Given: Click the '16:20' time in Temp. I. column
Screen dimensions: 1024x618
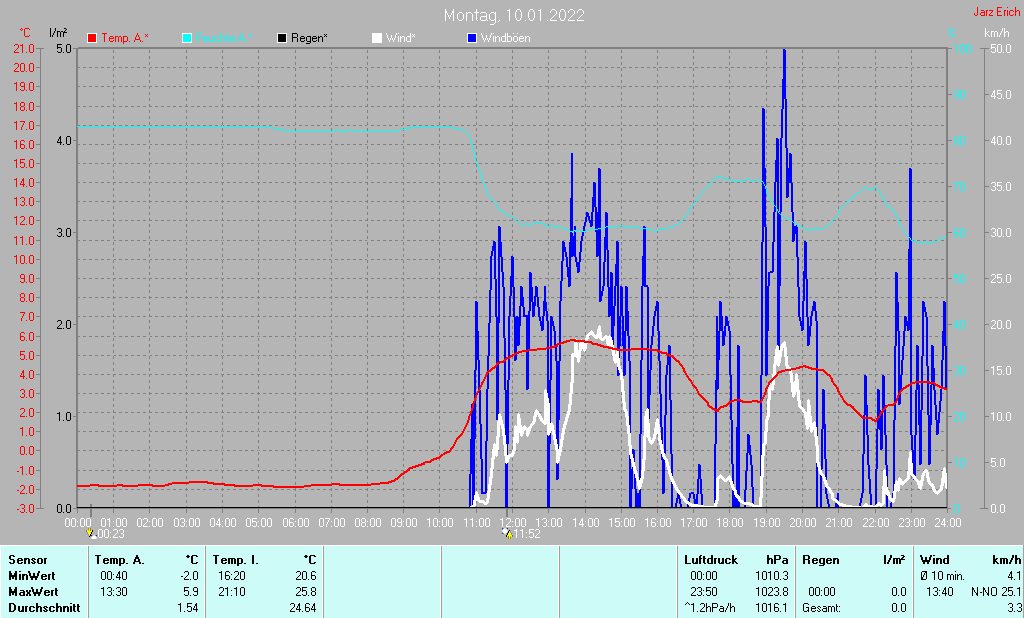Looking at the screenshot, I should (232, 576).
